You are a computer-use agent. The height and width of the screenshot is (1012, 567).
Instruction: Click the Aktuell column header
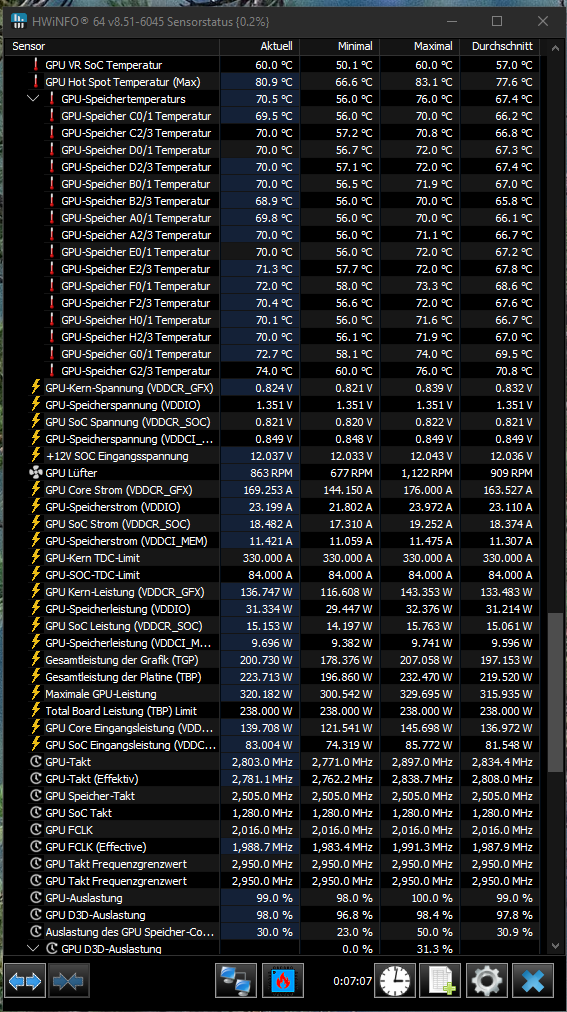[259, 46]
